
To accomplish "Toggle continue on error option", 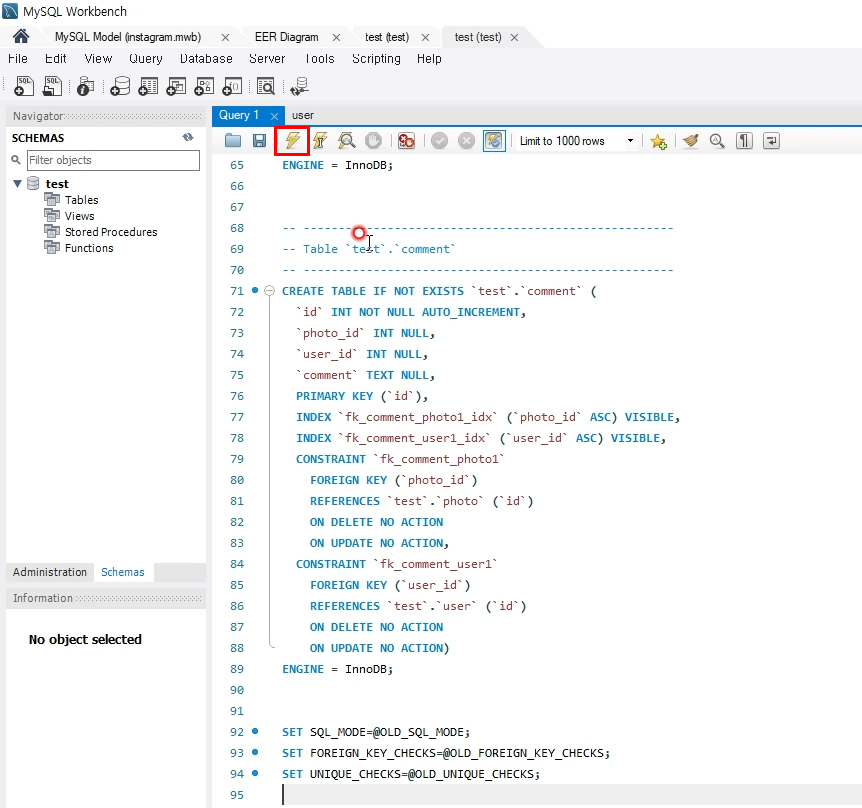I will (x=406, y=141).
